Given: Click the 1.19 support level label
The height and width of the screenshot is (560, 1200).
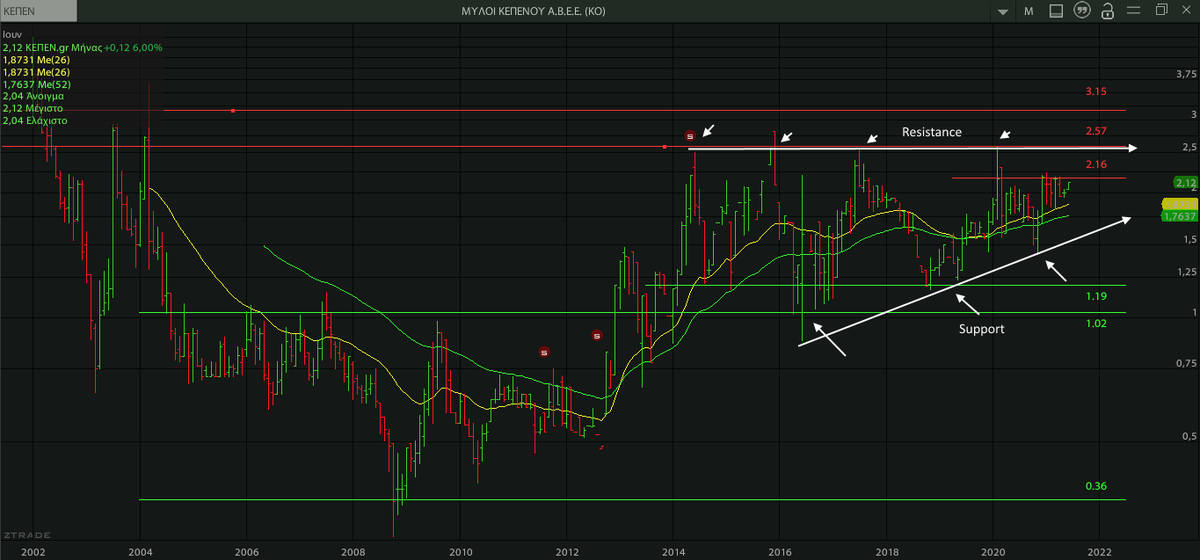Looking at the screenshot, I should [x=1096, y=297].
